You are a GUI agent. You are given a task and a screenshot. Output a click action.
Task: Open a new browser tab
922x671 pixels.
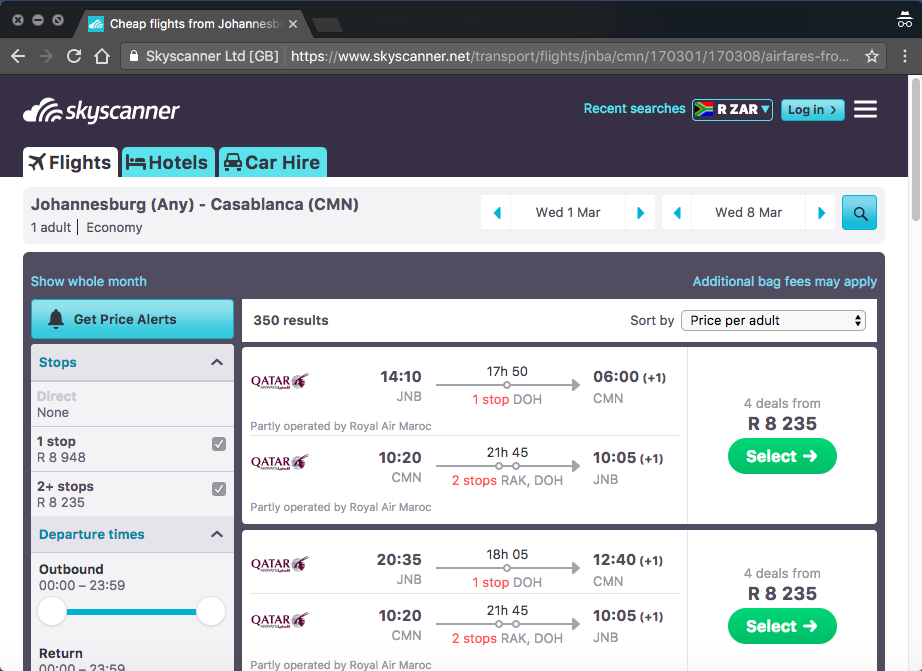(328, 25)
